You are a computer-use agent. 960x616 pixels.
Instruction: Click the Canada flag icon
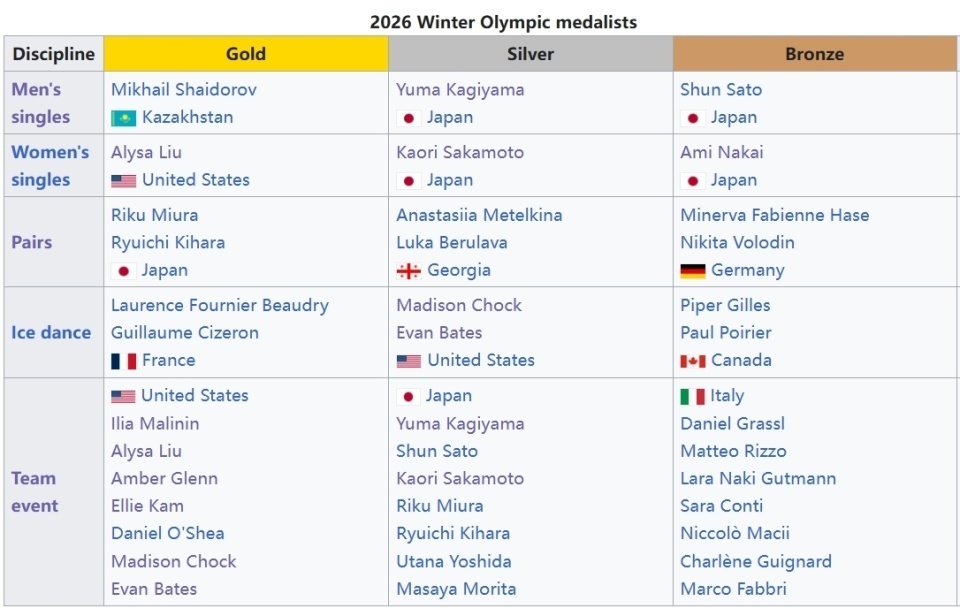693,361
